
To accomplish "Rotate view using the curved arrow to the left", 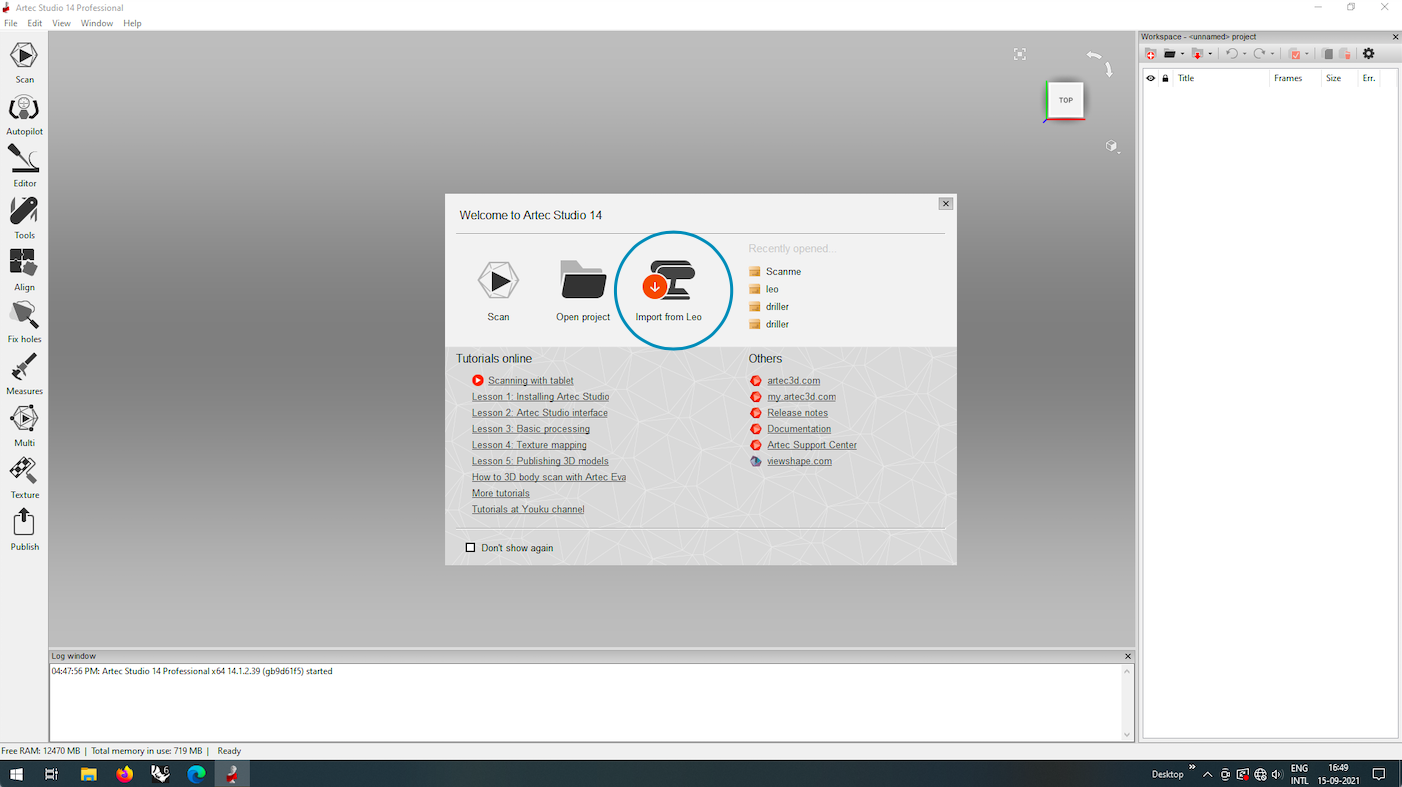I will coord(1094,56).
